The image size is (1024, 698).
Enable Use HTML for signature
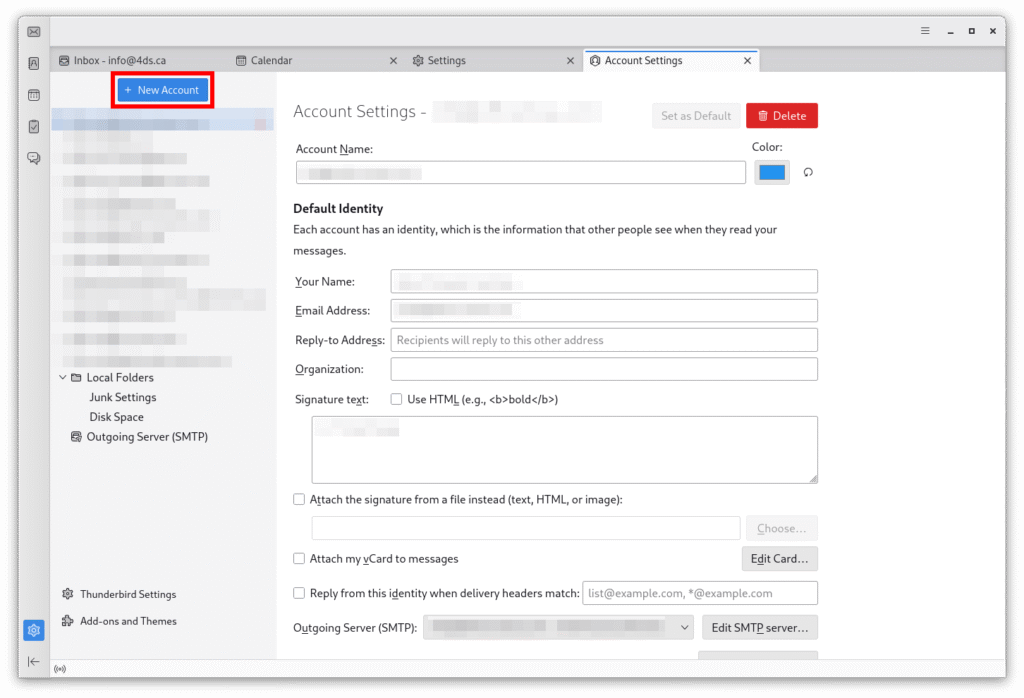click(x=397, y=399)
